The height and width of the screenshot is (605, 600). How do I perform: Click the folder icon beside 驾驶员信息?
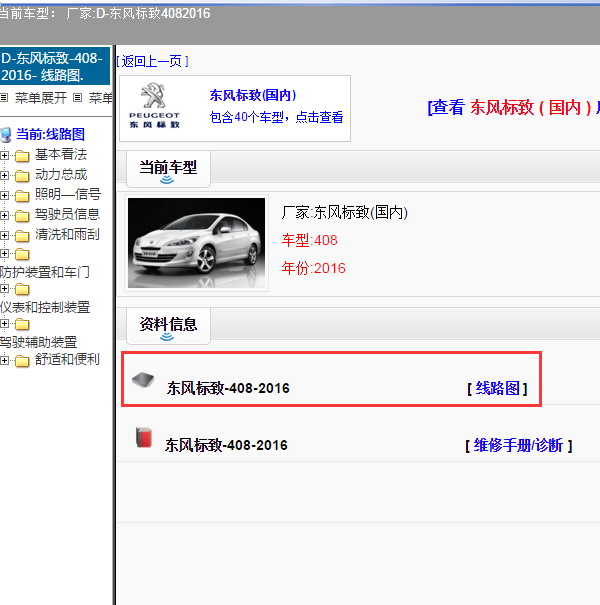click(x=22, y=216)
